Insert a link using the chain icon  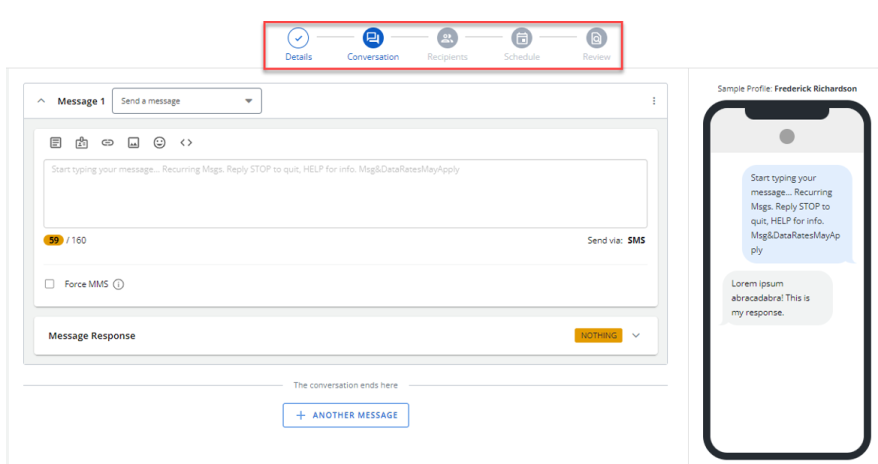pos(108,143)
